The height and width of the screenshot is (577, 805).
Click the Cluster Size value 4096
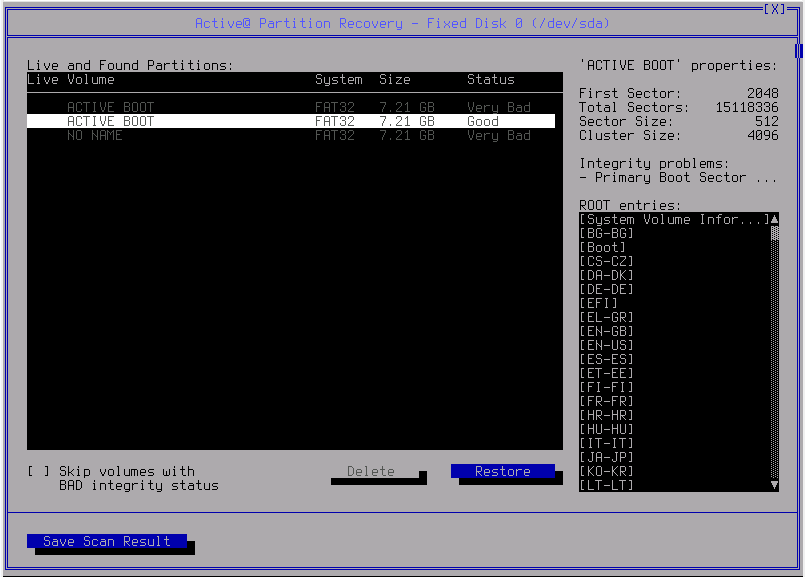(x=763, y=136)
